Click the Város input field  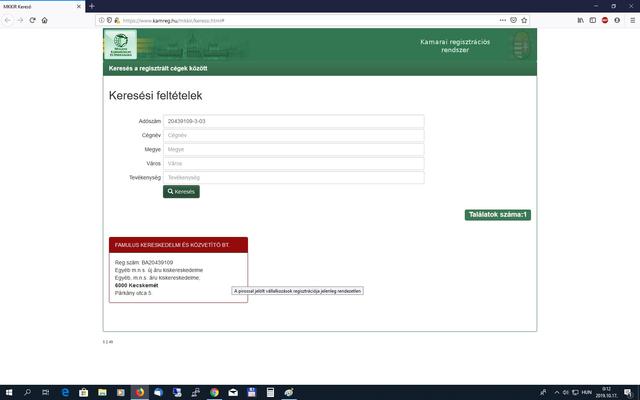[x=293, y=163]
